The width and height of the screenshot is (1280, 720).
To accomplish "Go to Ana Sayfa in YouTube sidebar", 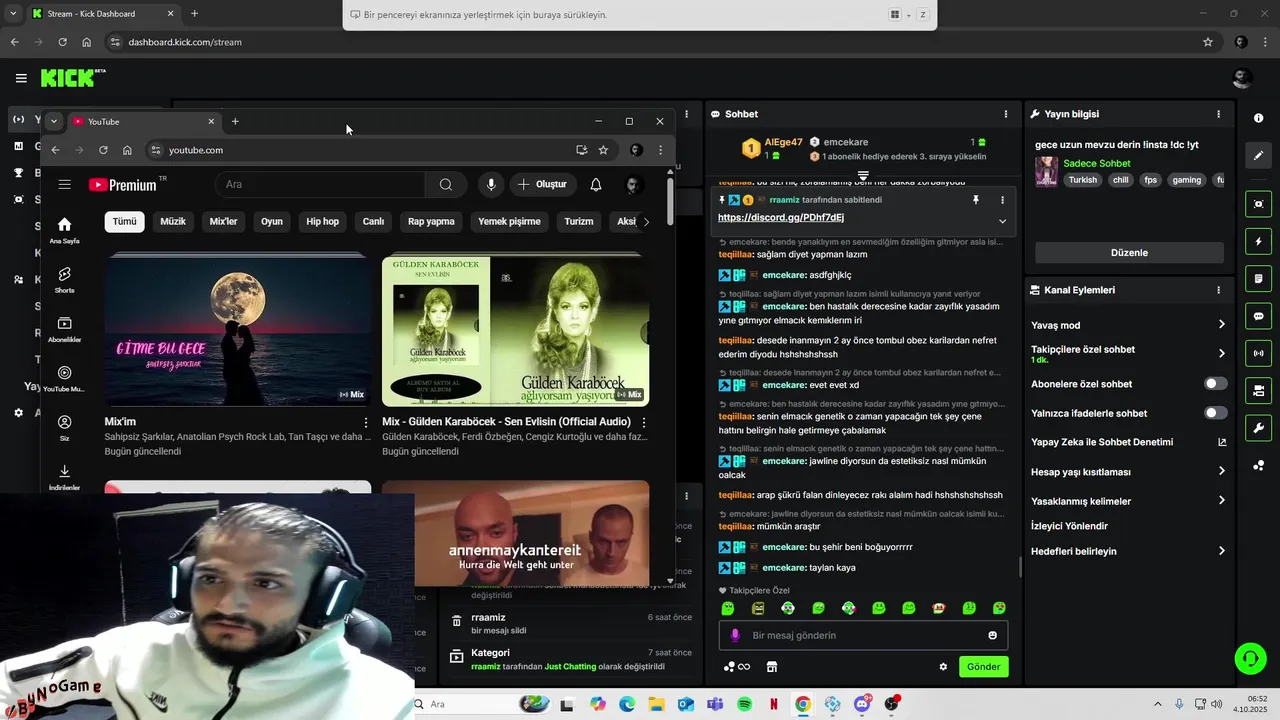I will coord(65,230).
